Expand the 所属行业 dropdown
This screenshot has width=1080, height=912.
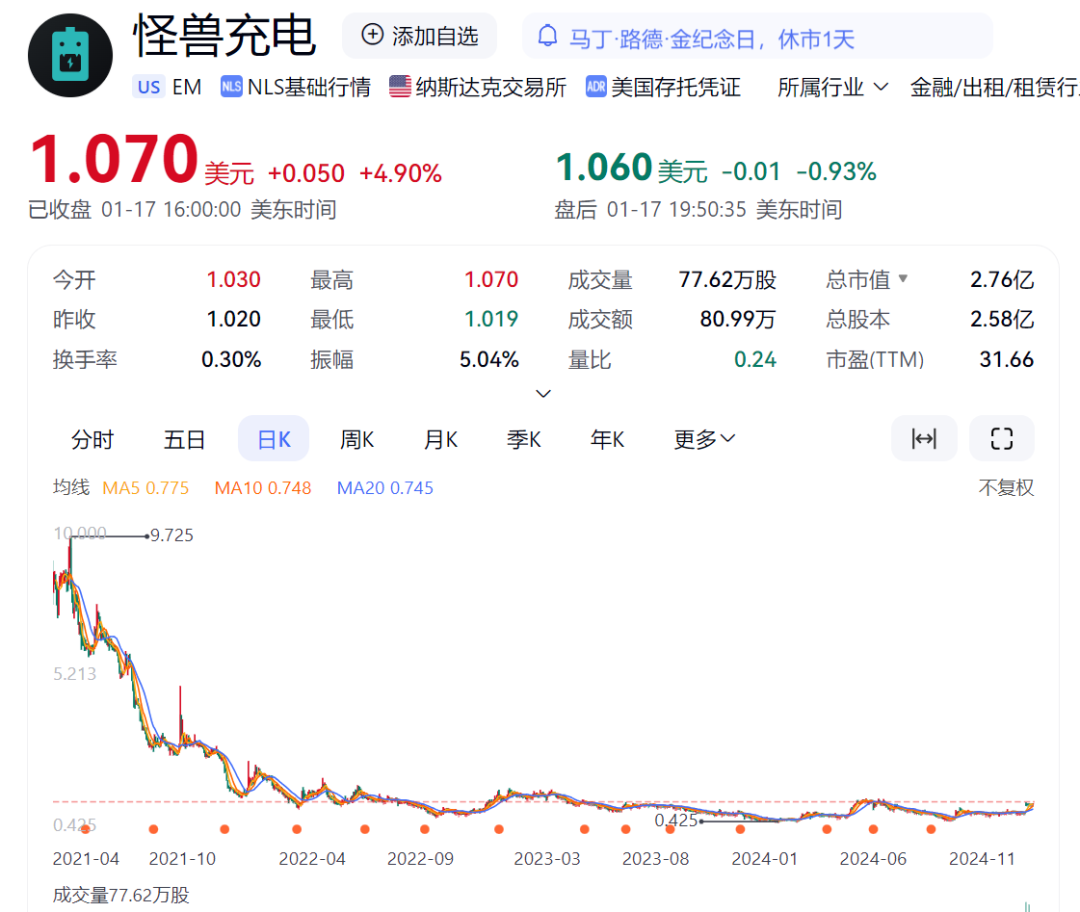coord(832,87)
